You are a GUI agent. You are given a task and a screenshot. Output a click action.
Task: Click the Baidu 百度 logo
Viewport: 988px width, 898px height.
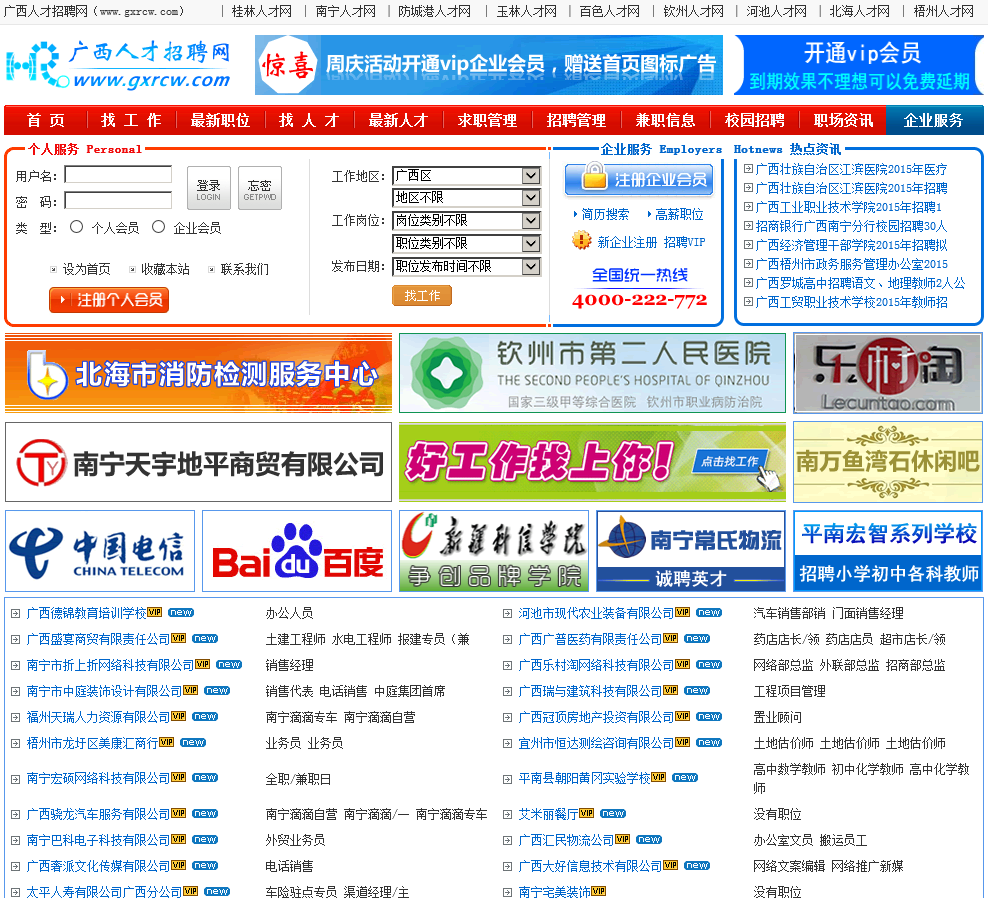297,551
